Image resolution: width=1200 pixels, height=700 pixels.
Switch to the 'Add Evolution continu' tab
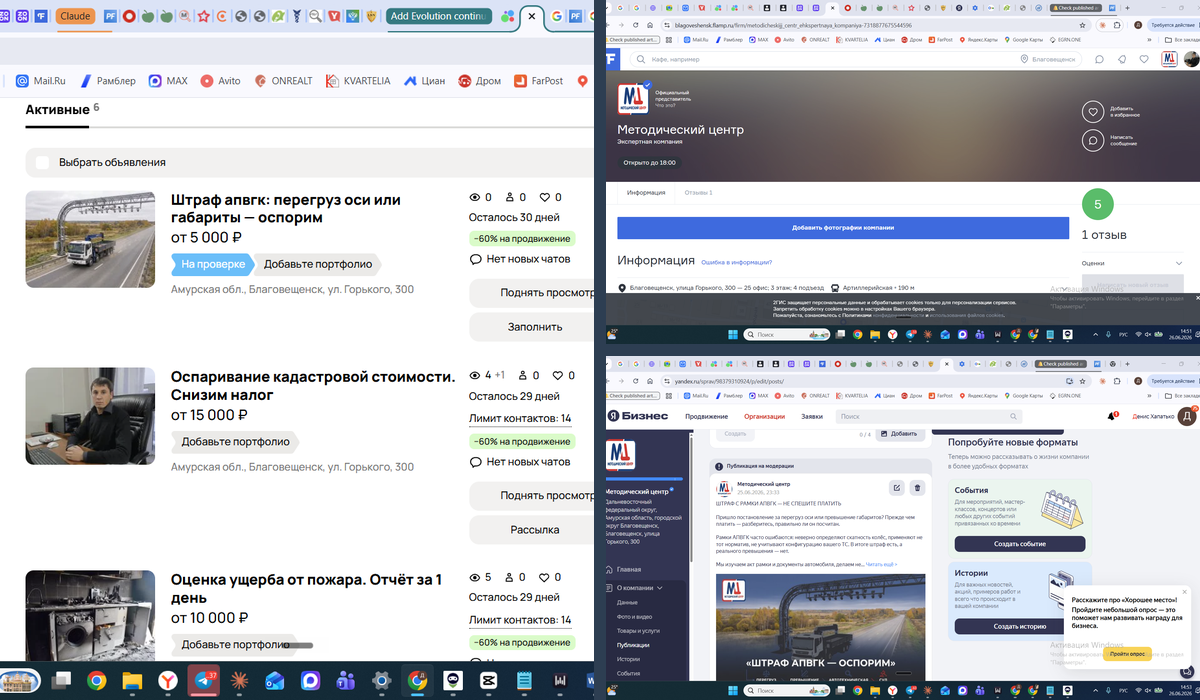[437, 16]
